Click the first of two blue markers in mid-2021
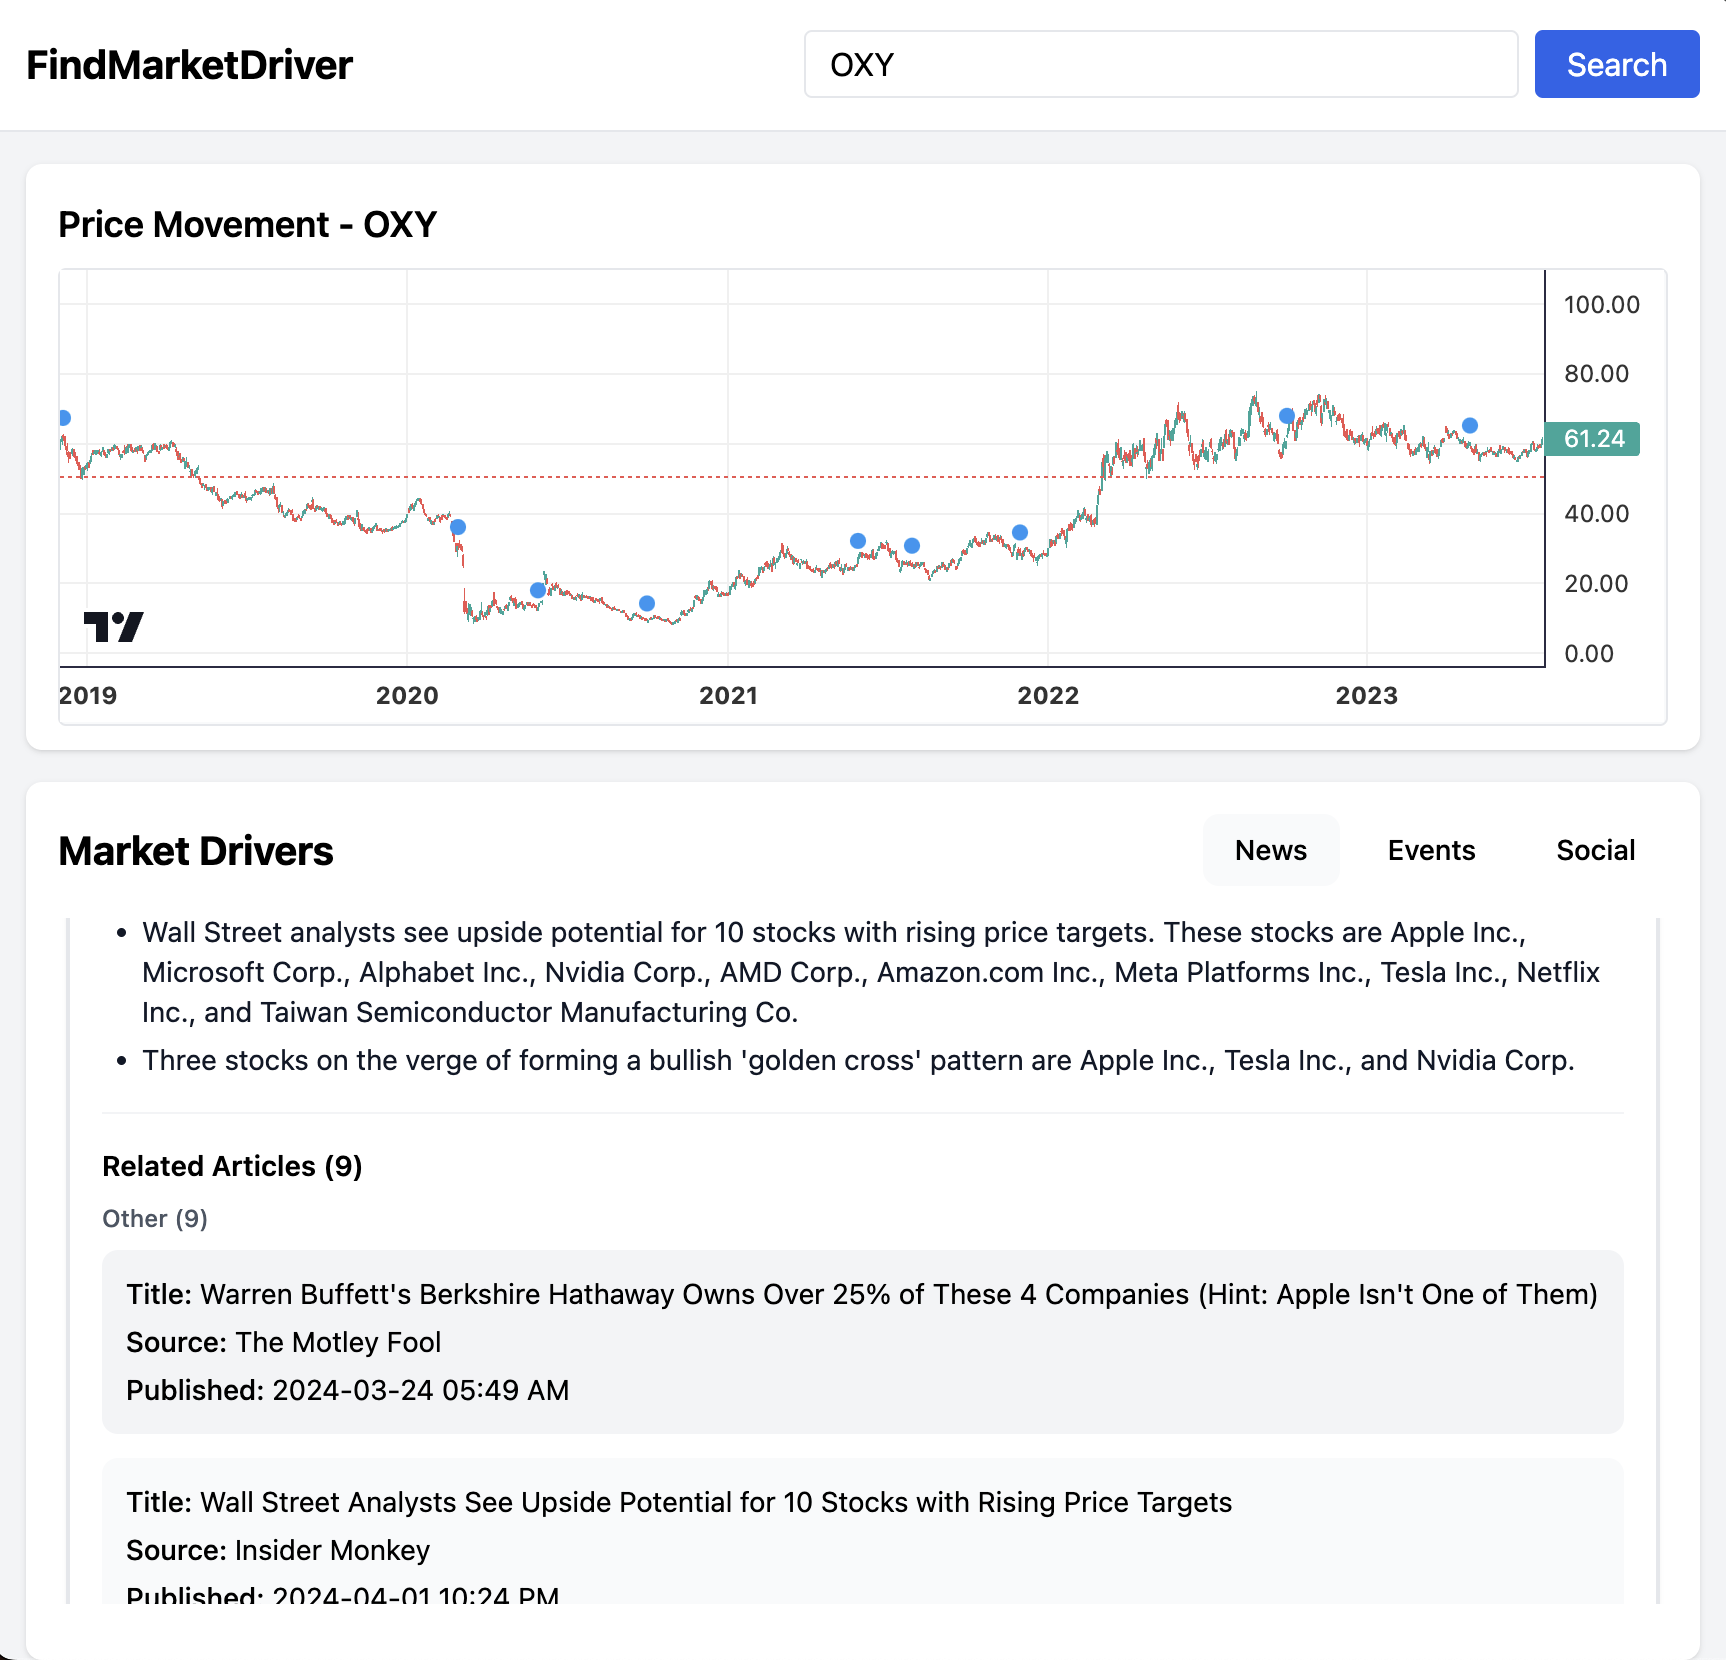1726x1660 pixels. click(x=858, y=541)
